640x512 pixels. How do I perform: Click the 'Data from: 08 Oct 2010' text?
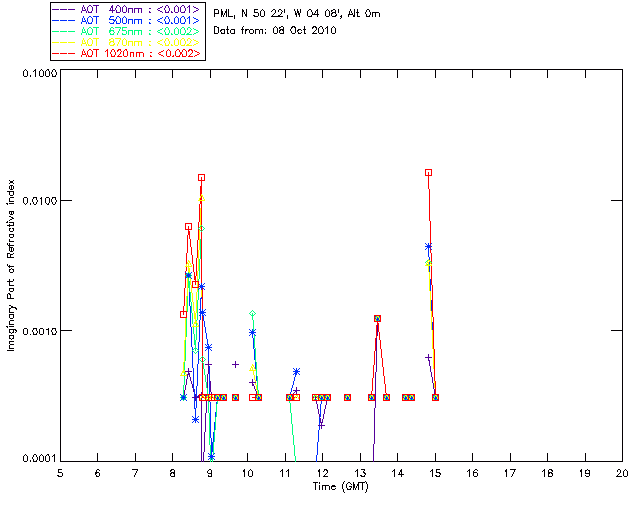click(x=275, y=31)
